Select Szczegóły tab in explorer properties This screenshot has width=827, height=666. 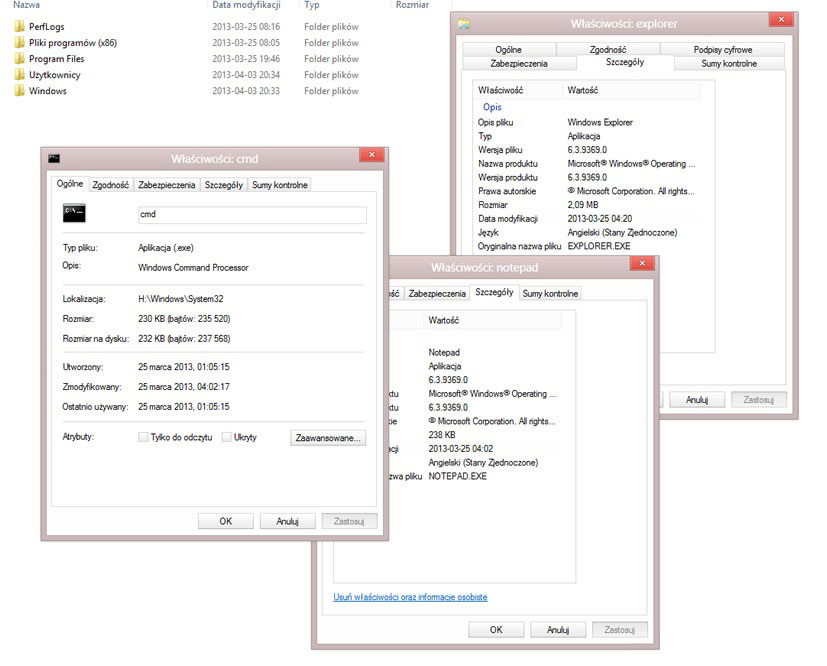coord(625,62)
